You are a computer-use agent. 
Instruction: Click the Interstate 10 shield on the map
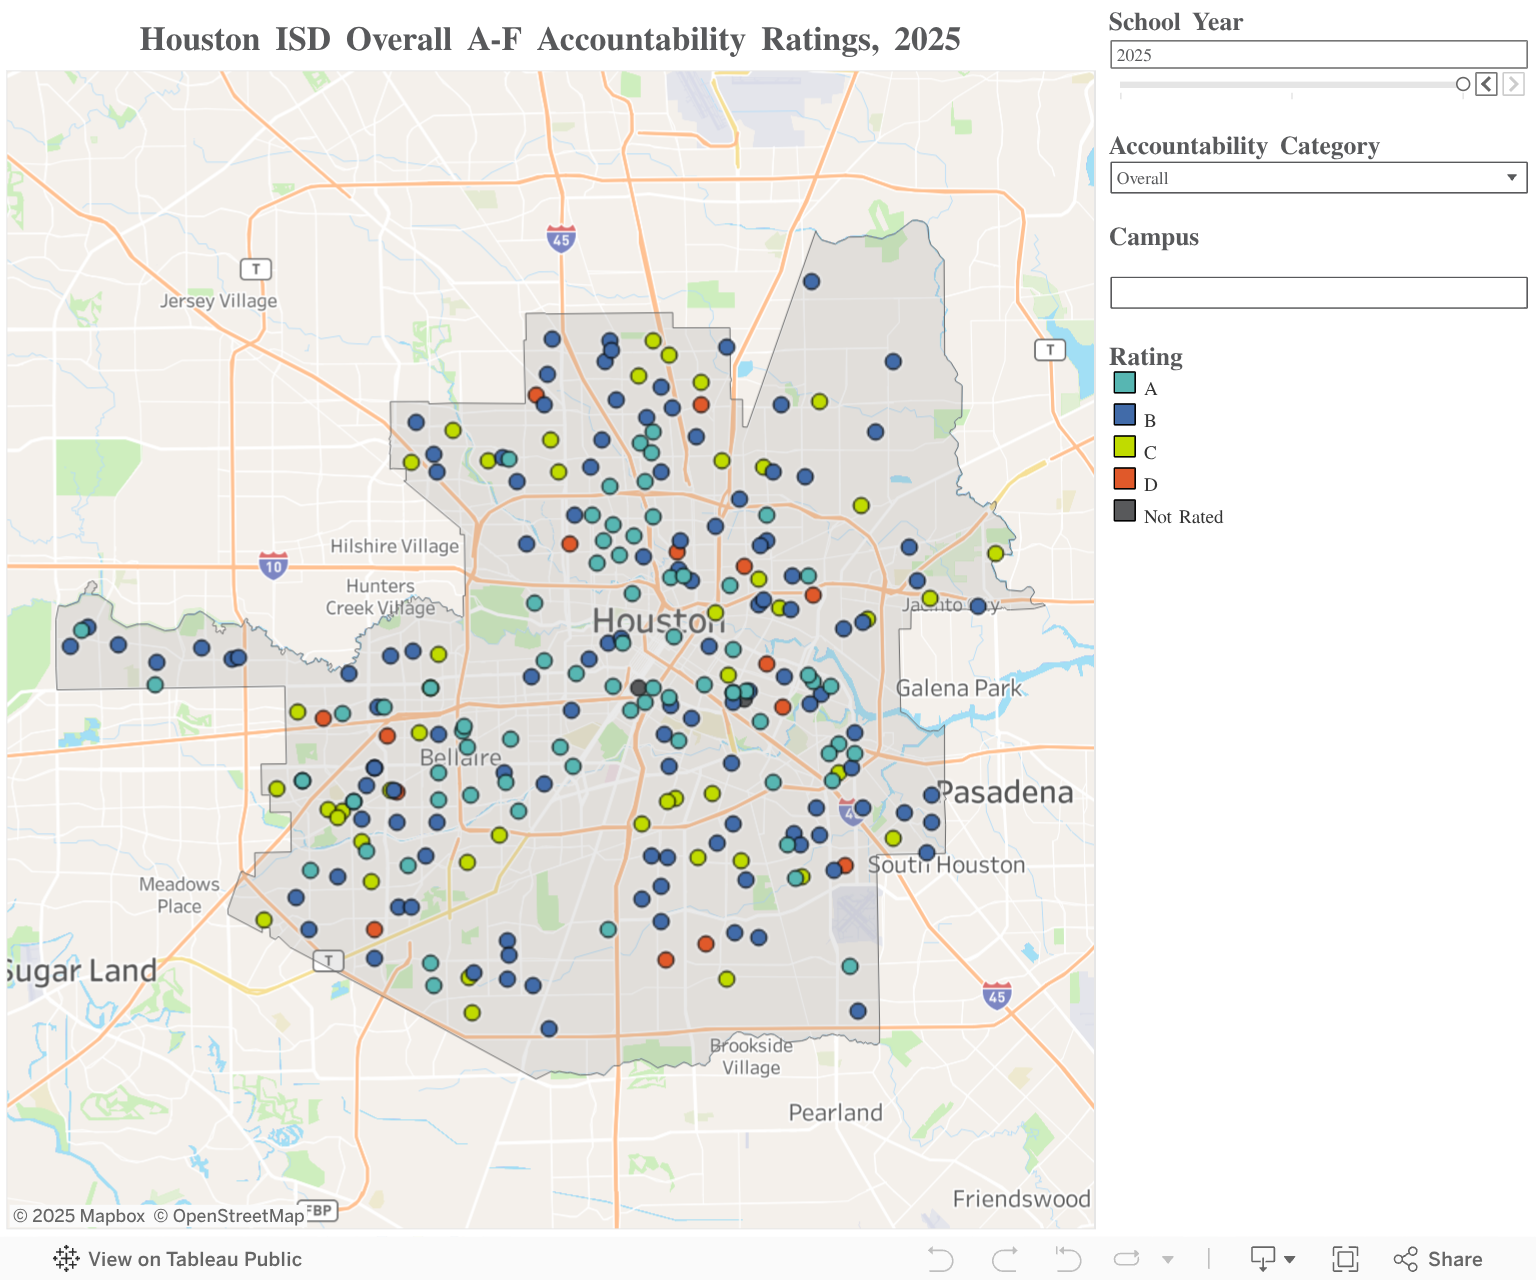point(273,565)
